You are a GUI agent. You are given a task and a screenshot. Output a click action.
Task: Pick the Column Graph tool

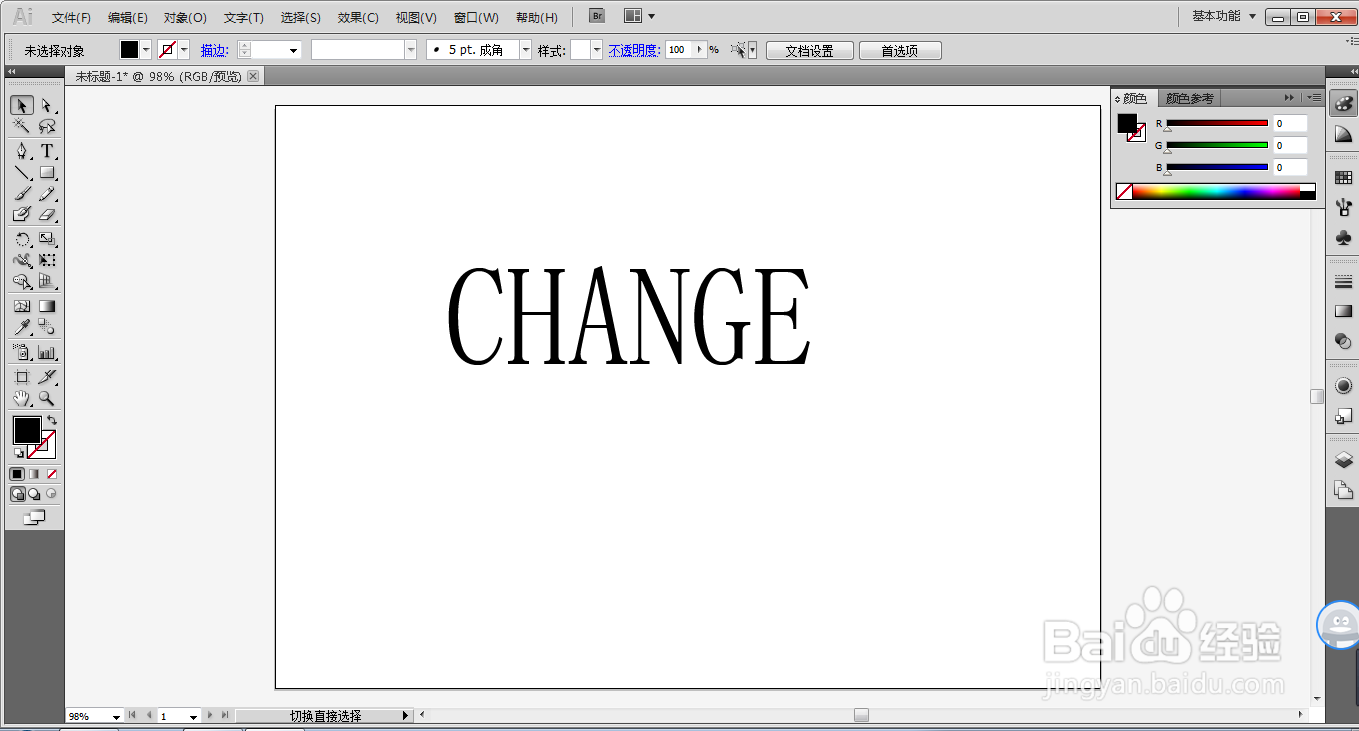click(x=47, y=352)
